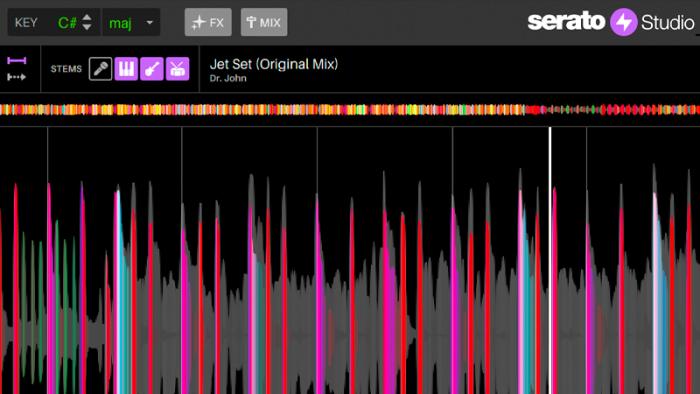Click the white dotted arrow icon
700x394 pixels.
tap(17, 77)
